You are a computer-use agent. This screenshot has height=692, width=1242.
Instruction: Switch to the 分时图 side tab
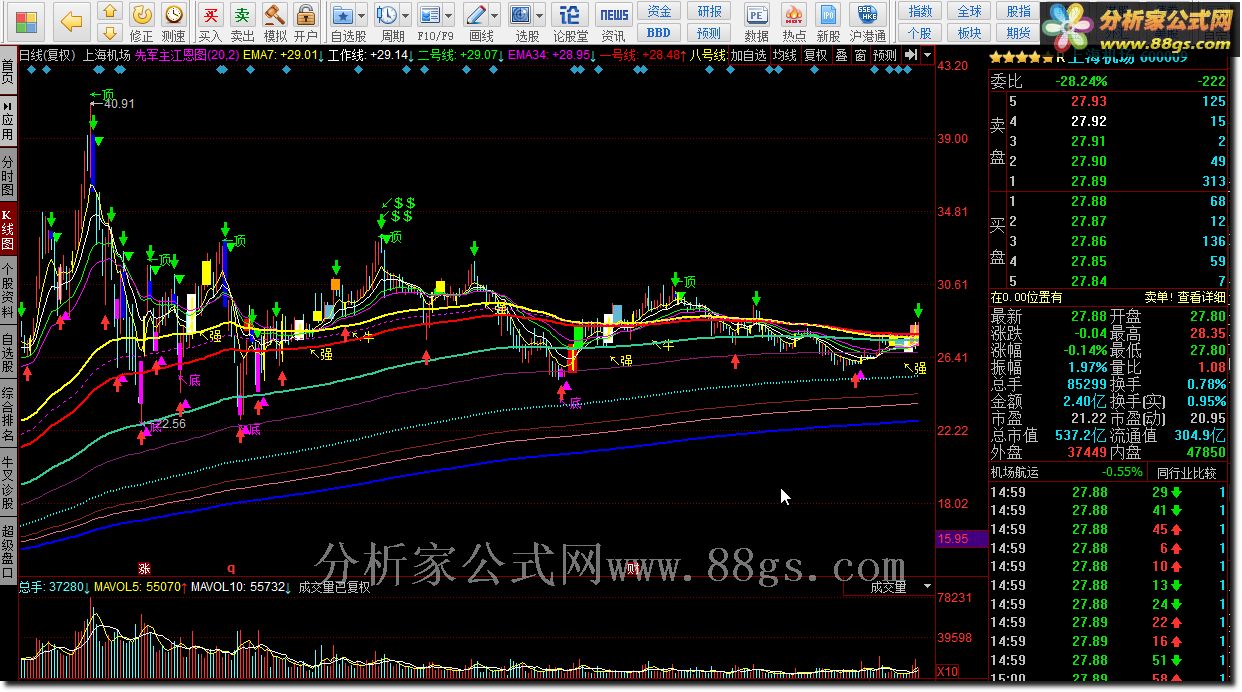point(8,176)
